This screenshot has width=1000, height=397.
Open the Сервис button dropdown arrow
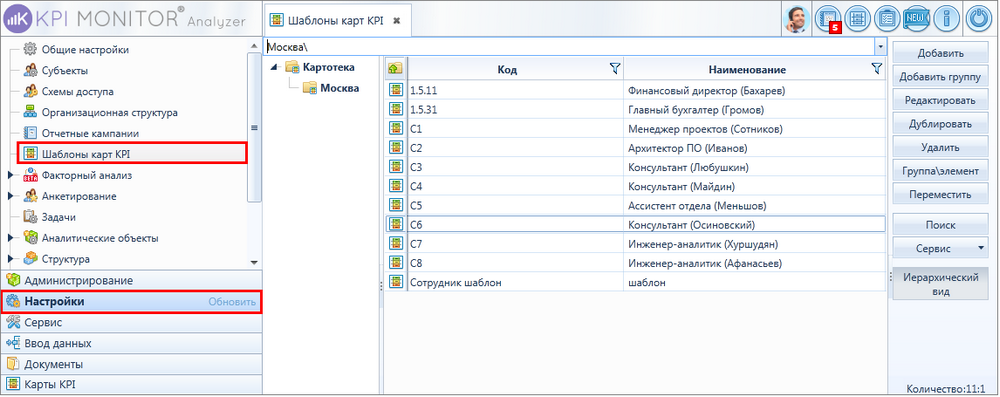point(980,248)
